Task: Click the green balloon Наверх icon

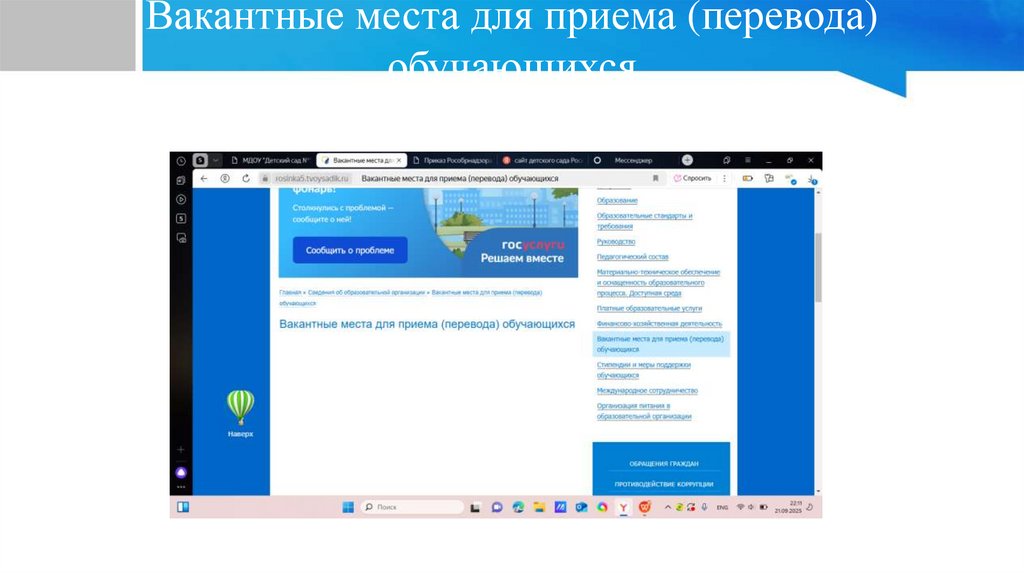Action: [x=240, y=413]
